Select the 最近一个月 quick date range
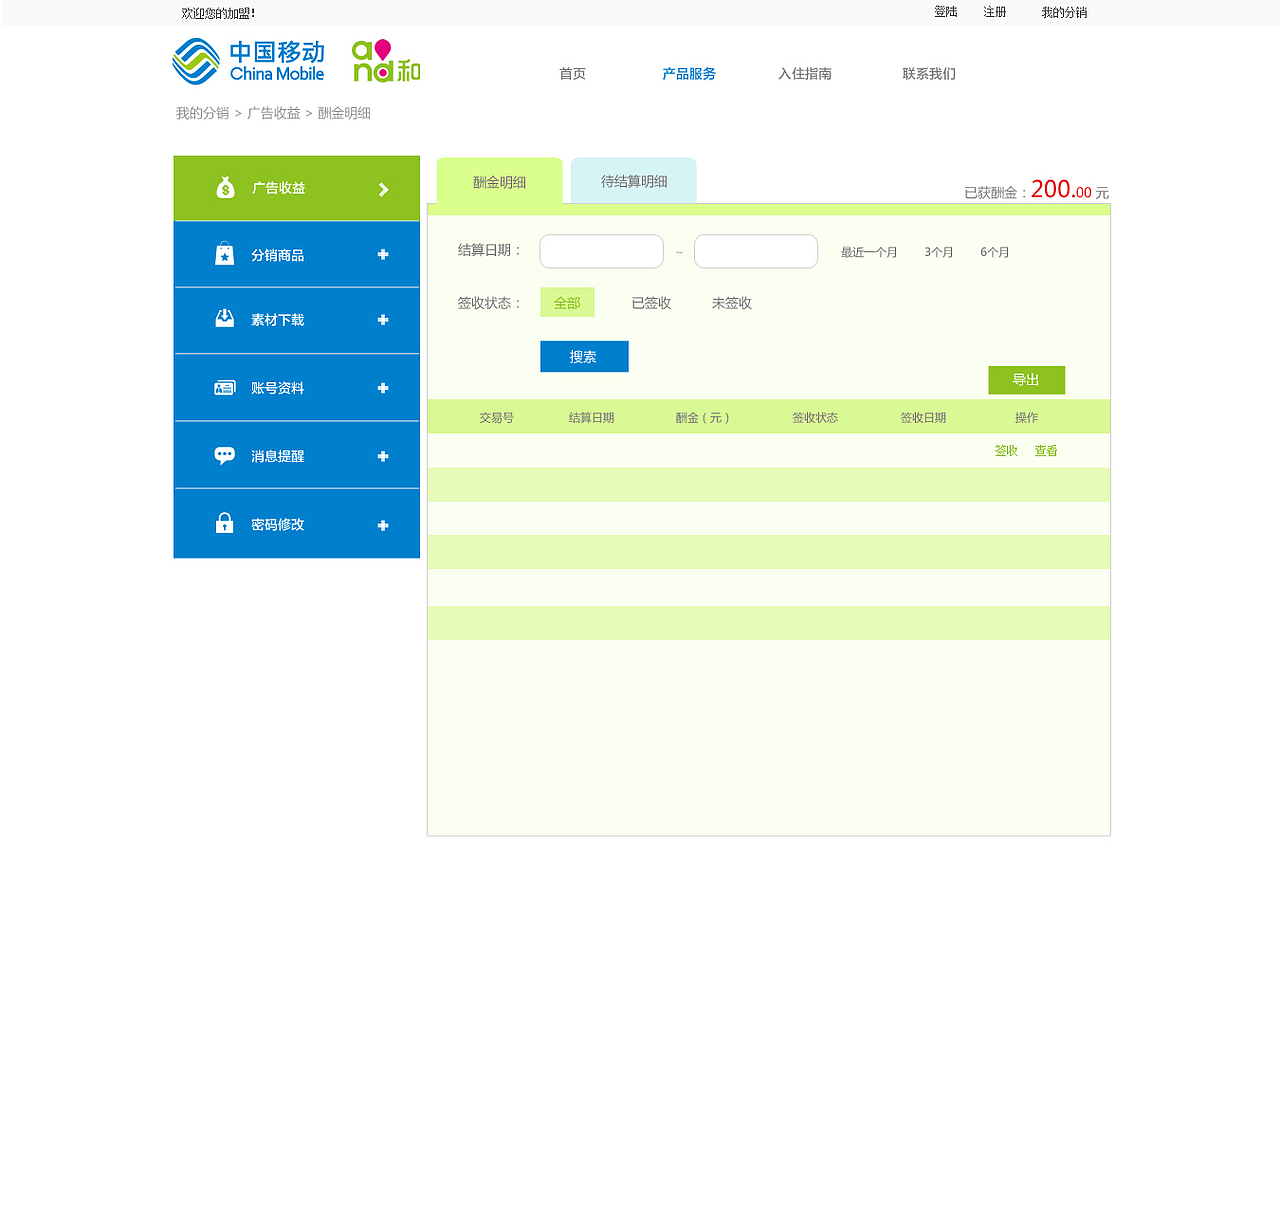This screenshot has height=1214, width=1280. pyautogui.click(x=868, y=252)
